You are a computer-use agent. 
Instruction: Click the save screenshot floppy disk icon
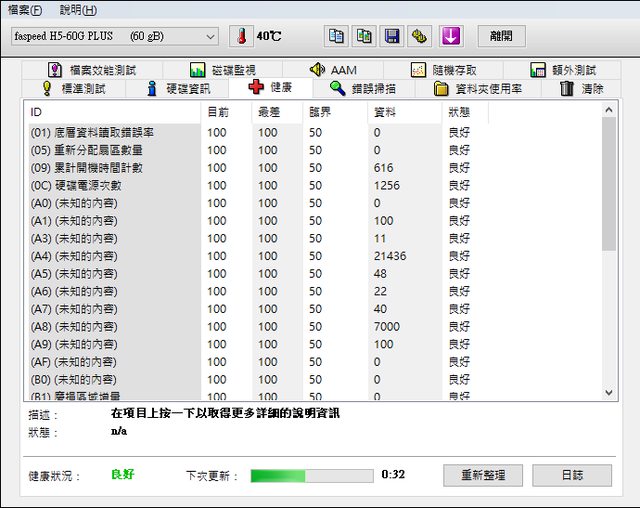tap(393, 36)
